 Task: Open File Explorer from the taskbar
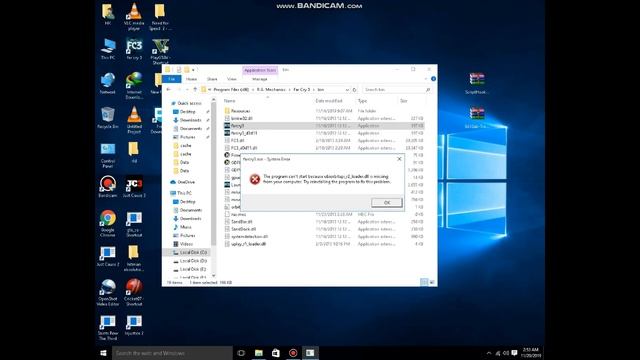click(259, 353)
